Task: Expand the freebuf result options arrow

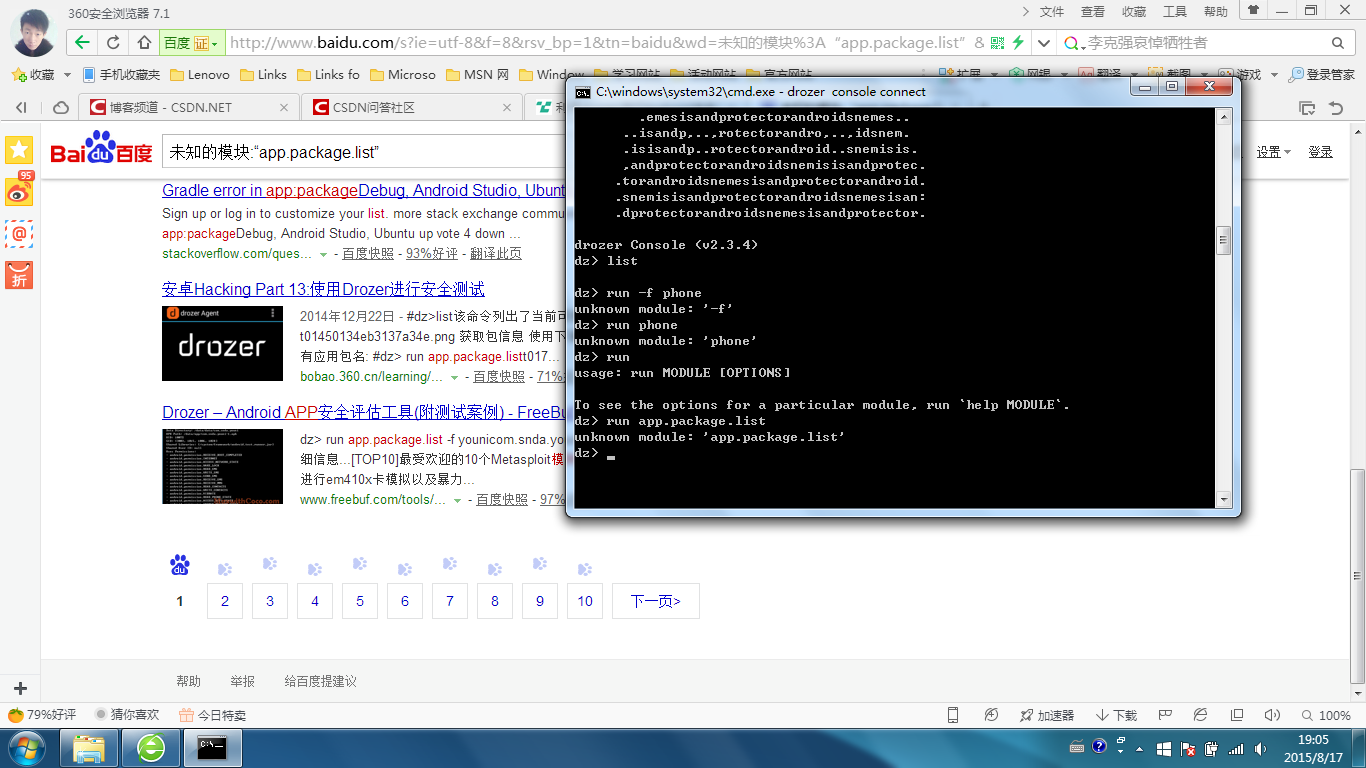Action: click(x=457, y=500)
